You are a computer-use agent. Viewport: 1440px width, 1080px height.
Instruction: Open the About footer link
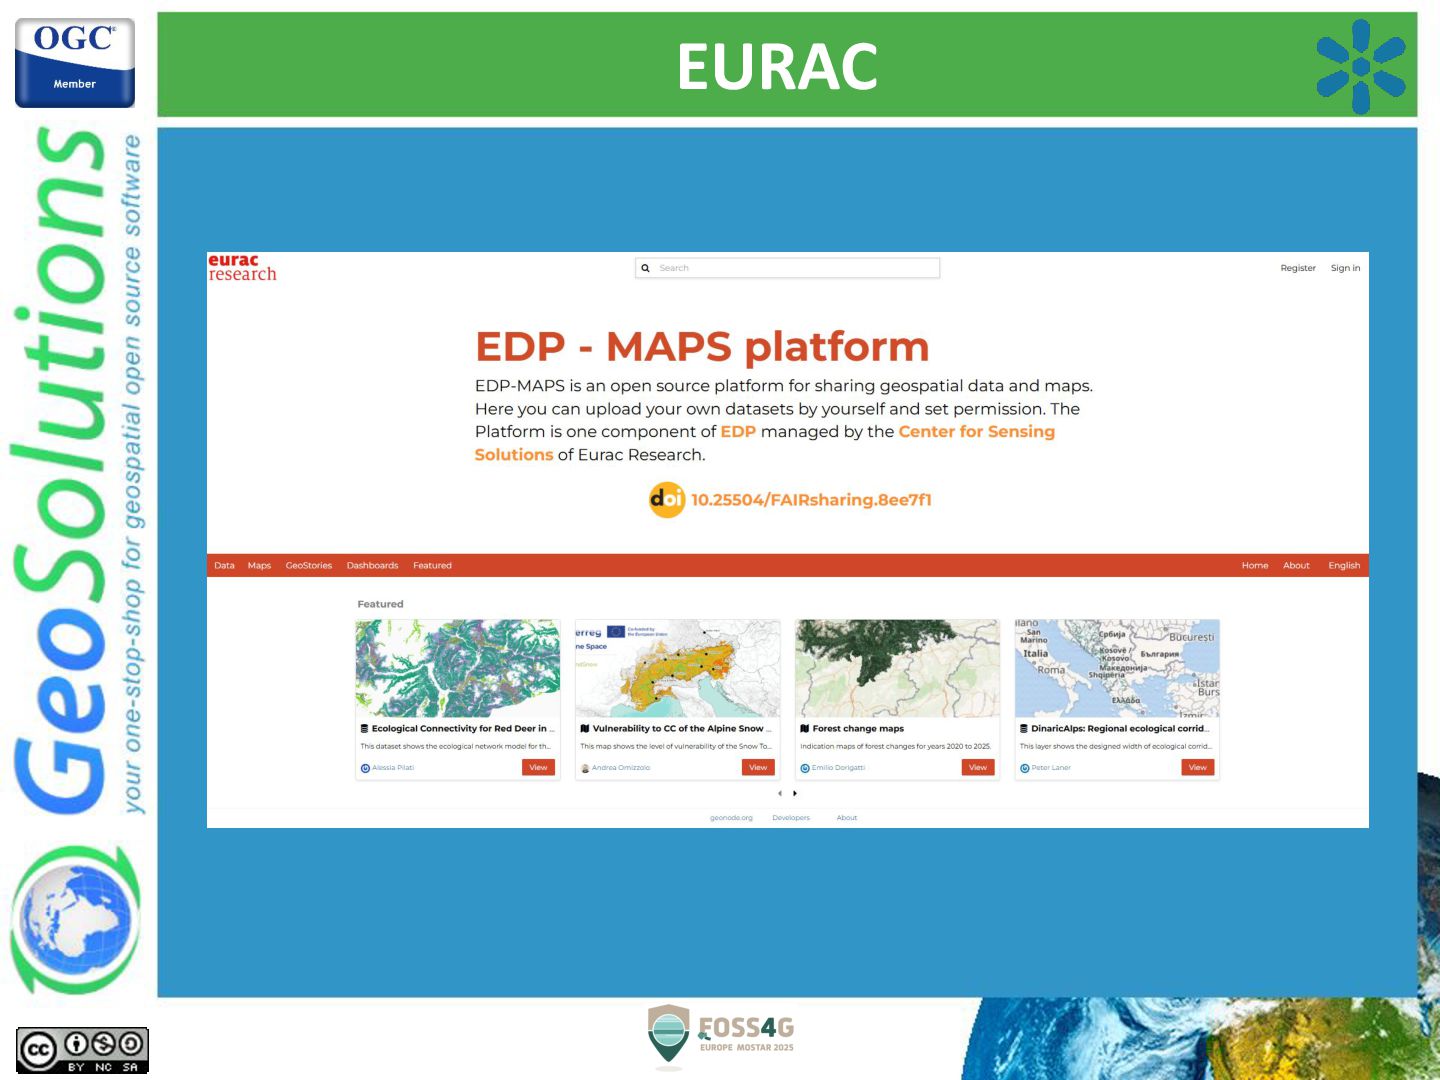(x=847, y=818)
